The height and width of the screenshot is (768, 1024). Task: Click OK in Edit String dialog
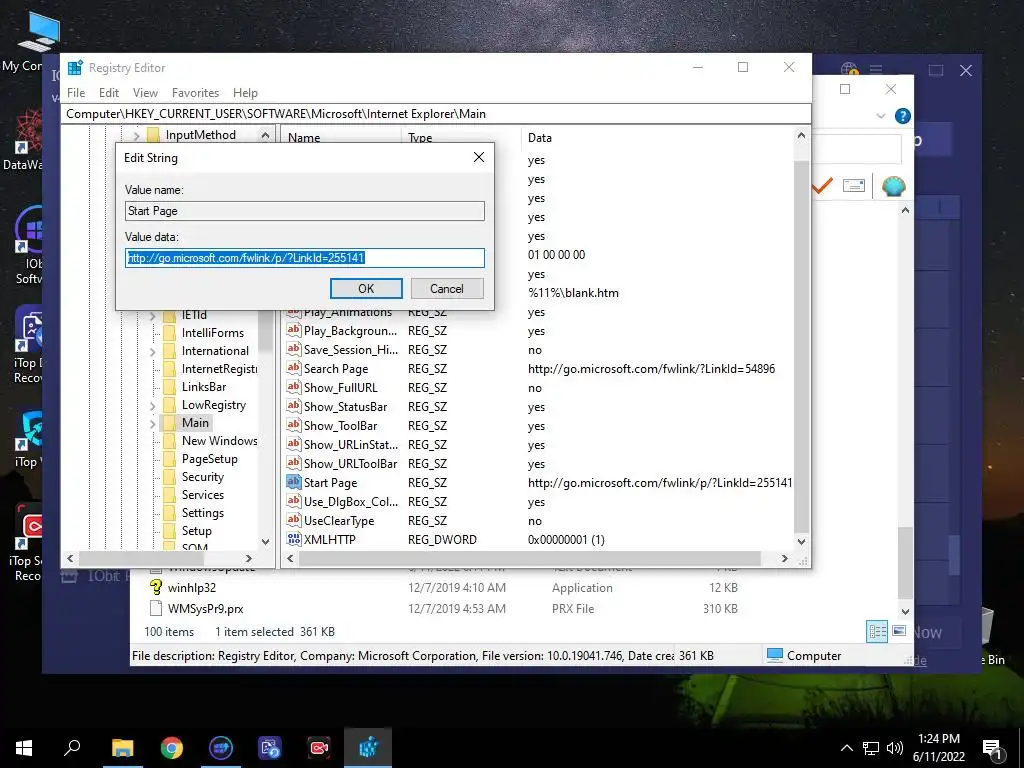click(366, 289)
